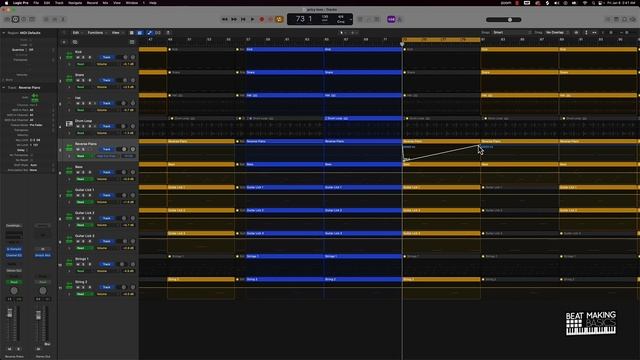The height and width of the screenshot is (360, 640).
Task: Adjust the master volume slider in control bar
Action: click(x=503, y=19)
